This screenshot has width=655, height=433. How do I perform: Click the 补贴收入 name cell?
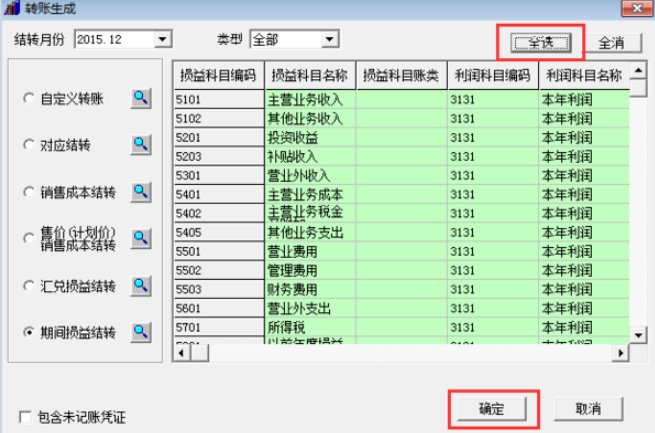pos(310,157)
